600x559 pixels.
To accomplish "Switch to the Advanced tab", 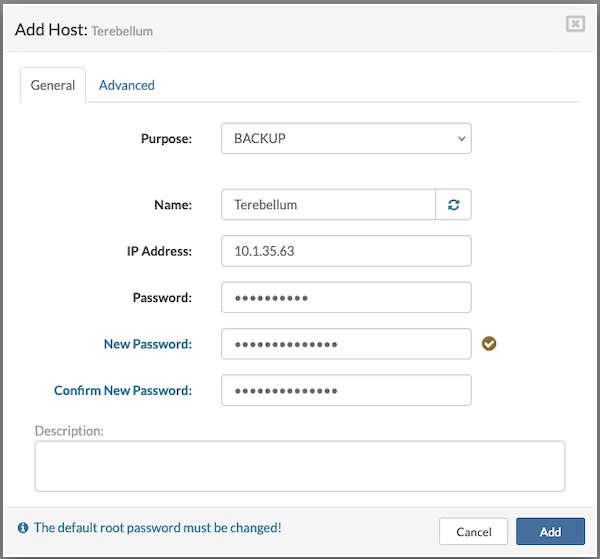I will coord(127,85).
